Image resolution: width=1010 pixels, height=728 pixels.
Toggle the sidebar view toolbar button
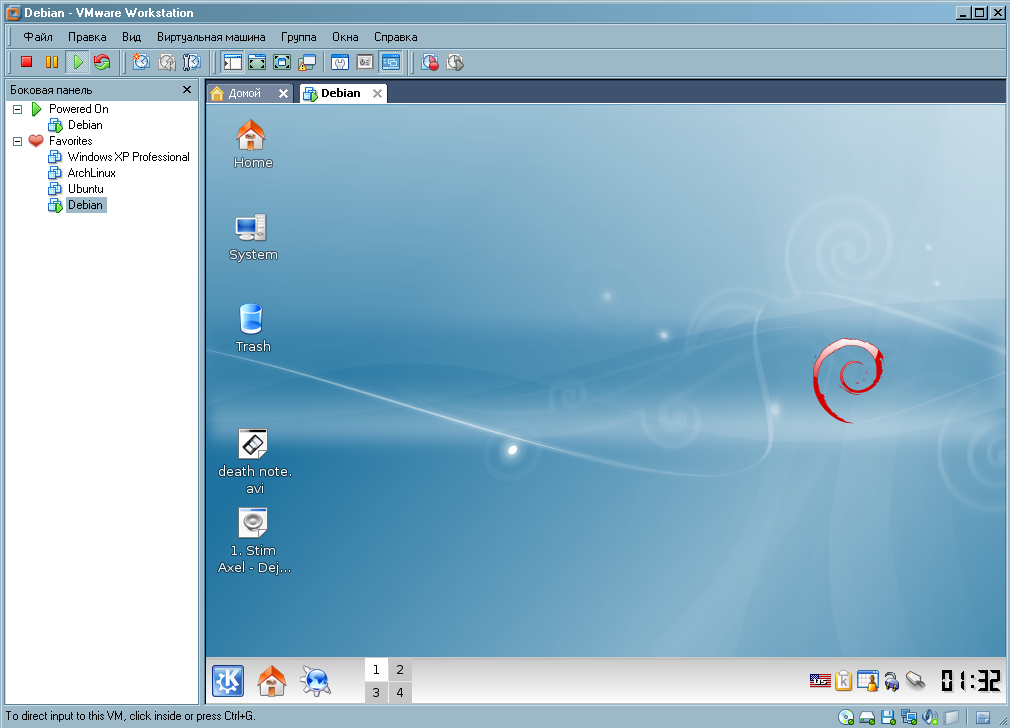232,62
